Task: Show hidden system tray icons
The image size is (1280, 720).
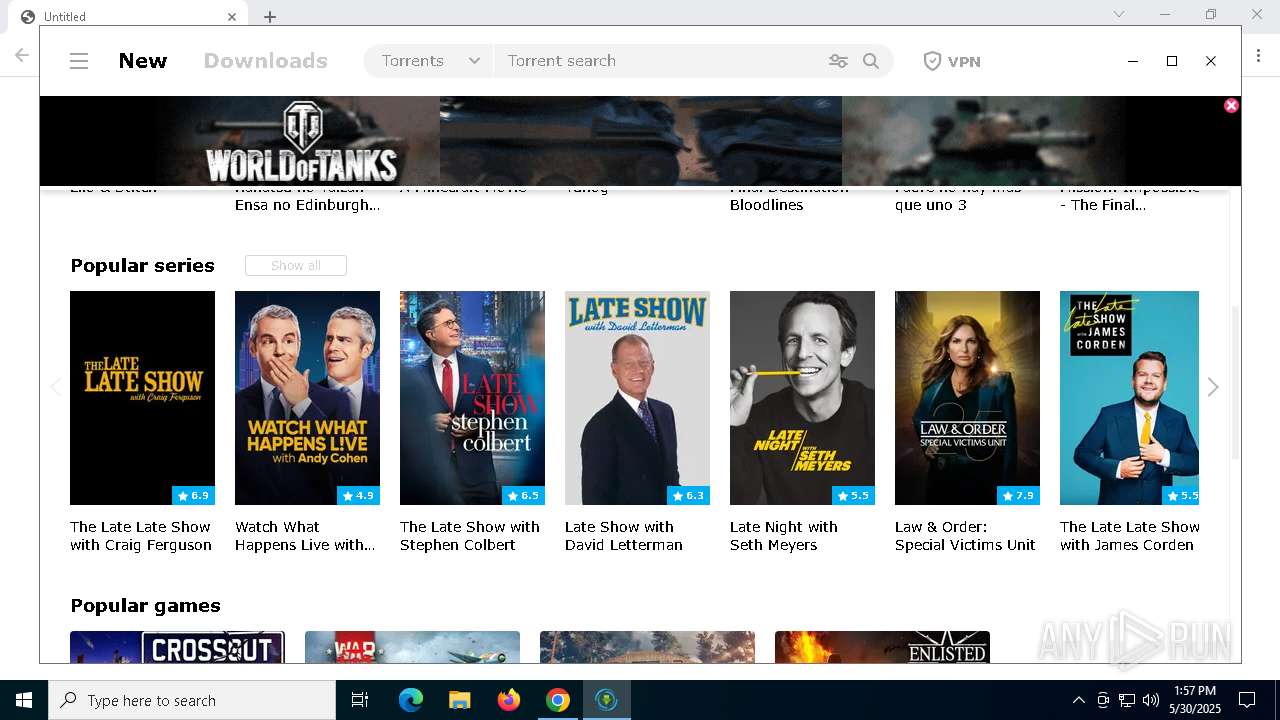Action: (1078, 700)
